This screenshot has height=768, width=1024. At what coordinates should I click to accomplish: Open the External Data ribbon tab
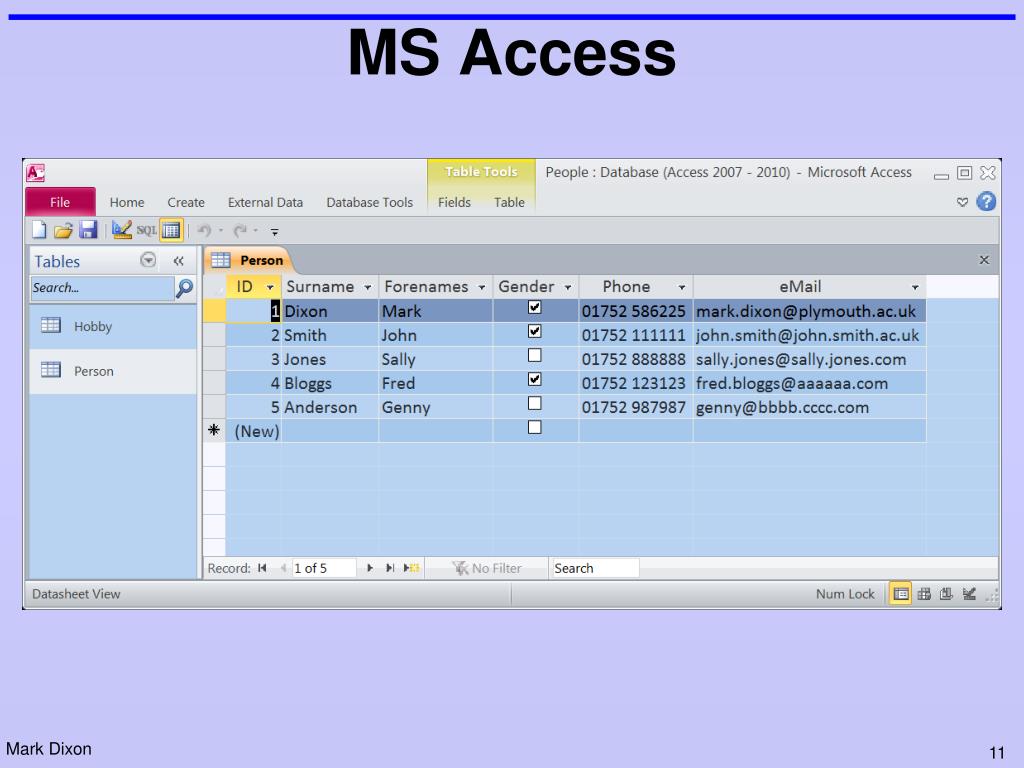(265, 202)
